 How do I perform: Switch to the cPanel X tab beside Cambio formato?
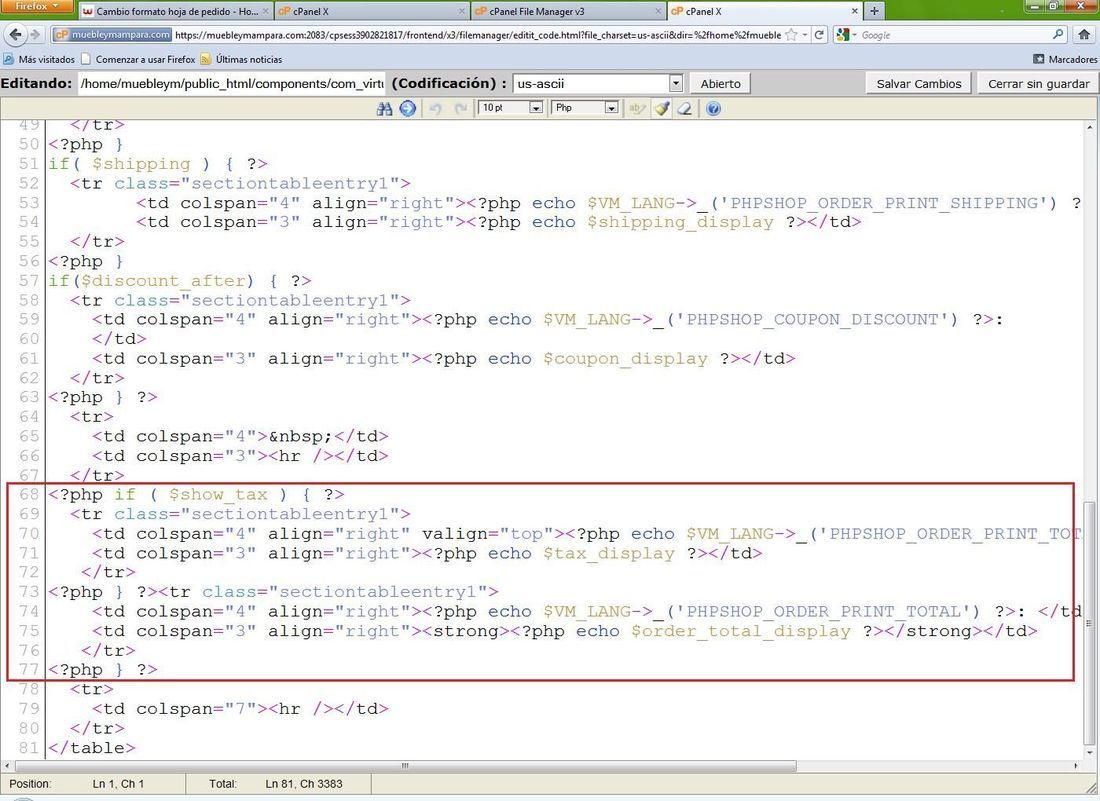click(372, 11)
